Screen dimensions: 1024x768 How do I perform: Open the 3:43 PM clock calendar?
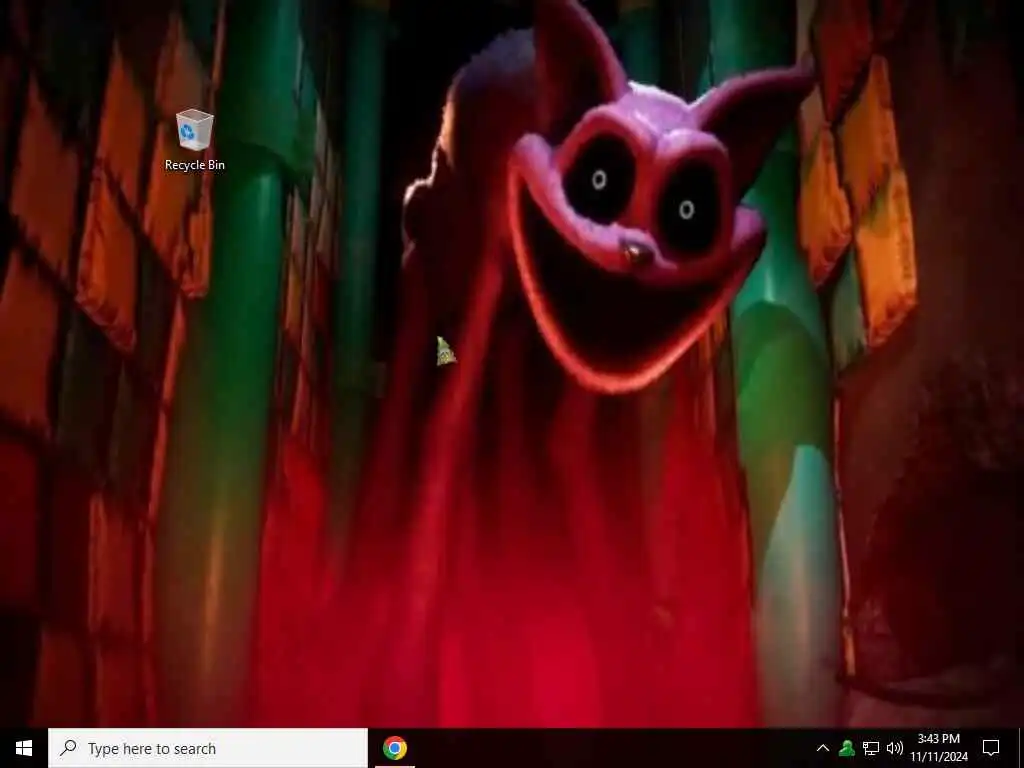tap(939, 748)
